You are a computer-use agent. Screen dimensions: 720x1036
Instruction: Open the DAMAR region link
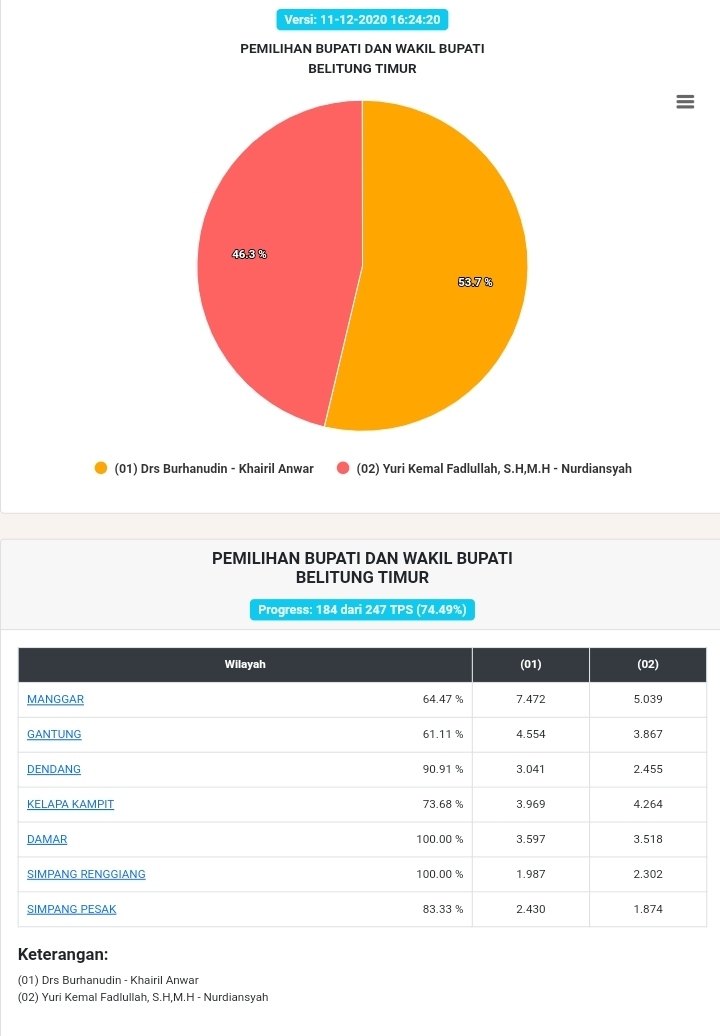47,839
